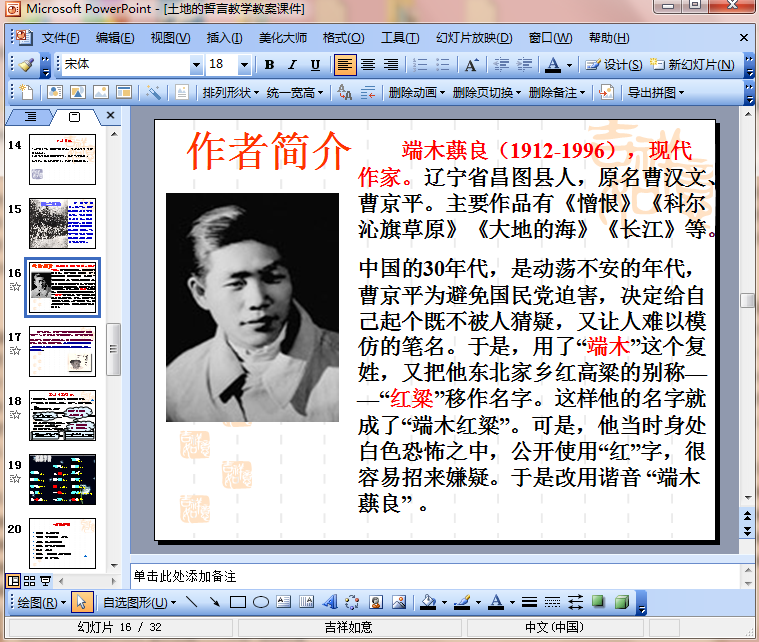The image size is (759, 642).
Task: Select slide 18 thumbnail
Action: click(x=62, y=415)
